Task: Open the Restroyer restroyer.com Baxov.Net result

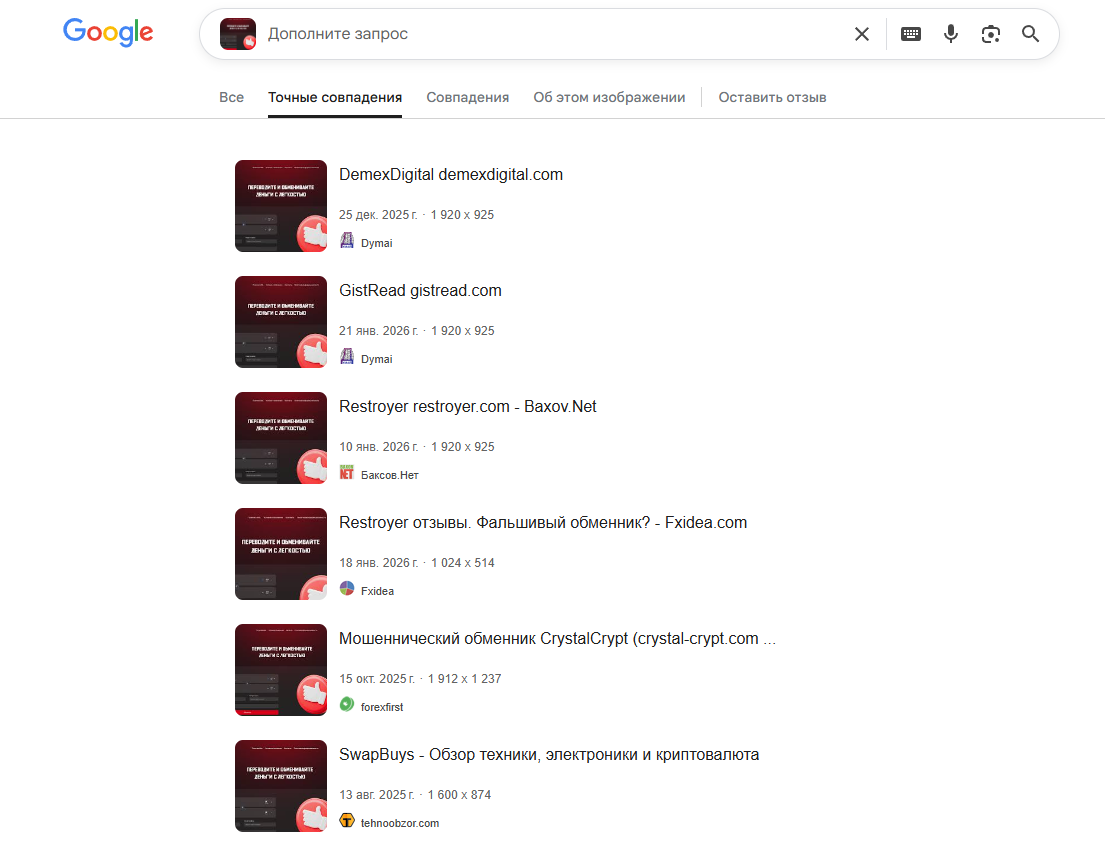Action: coord(467,407)
